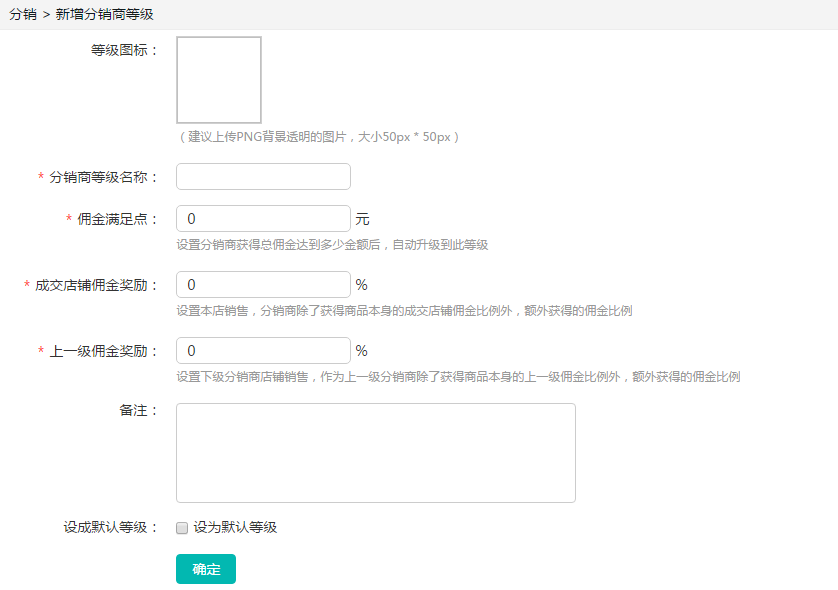Click the 元 unit beside 佣金满足点
The width and height of the screenshot is (838, 590).
tap(362, 219)
